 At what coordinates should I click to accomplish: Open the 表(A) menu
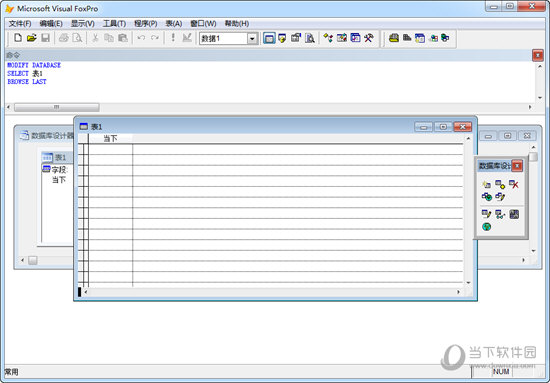coord(174,23)
